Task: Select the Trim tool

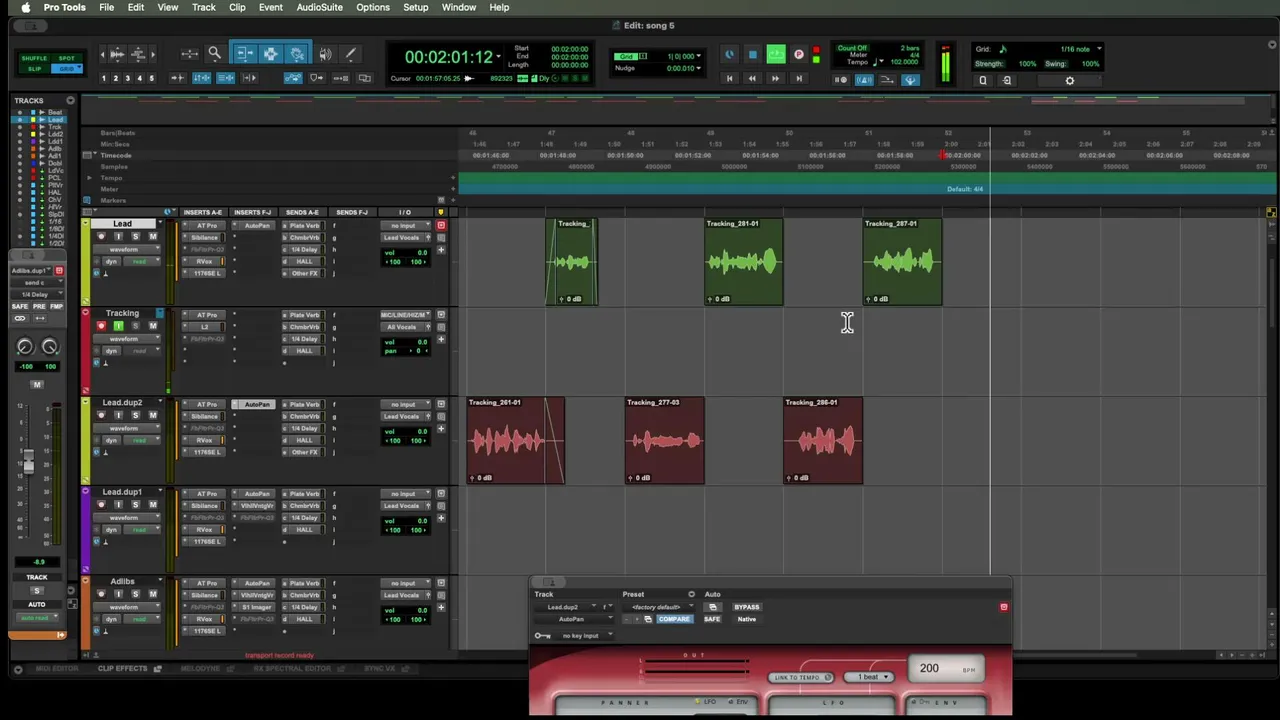Action: [244, 54]
